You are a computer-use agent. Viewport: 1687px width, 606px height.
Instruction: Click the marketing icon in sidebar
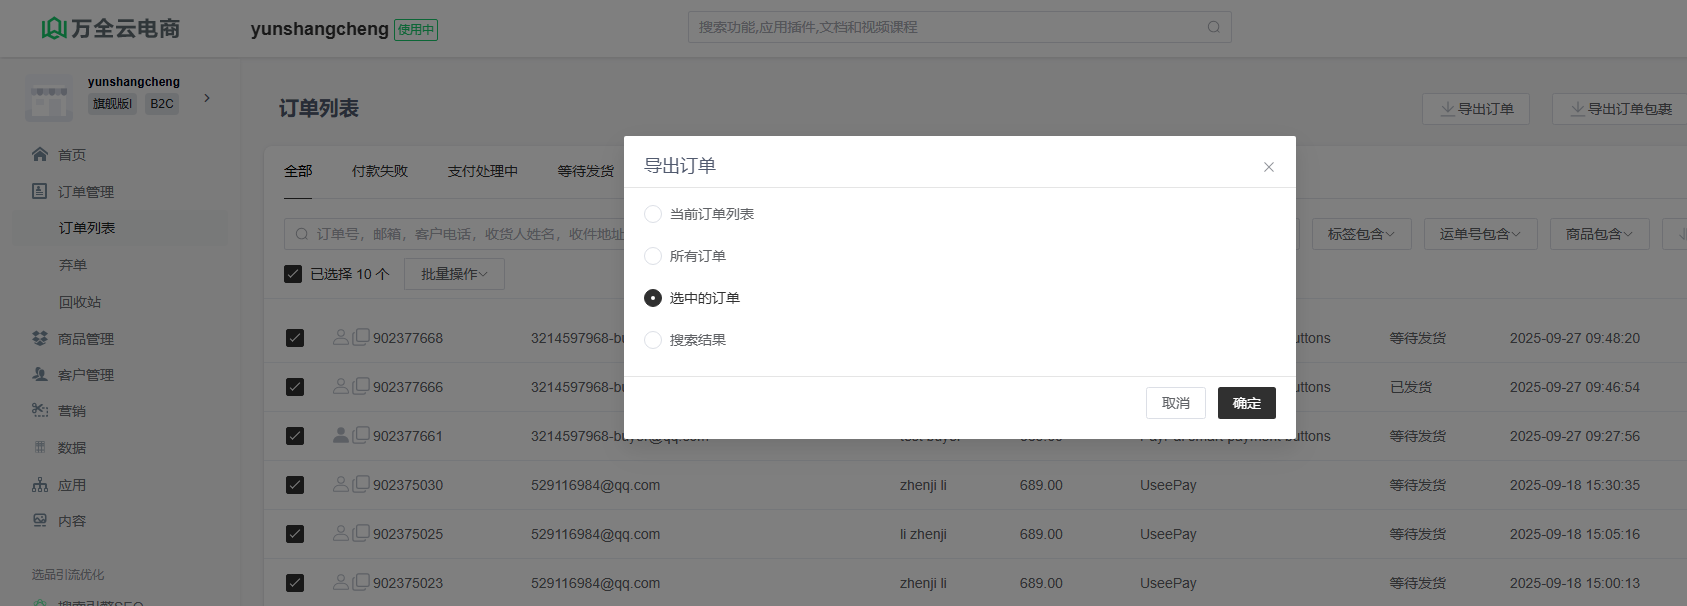[40, 410]
